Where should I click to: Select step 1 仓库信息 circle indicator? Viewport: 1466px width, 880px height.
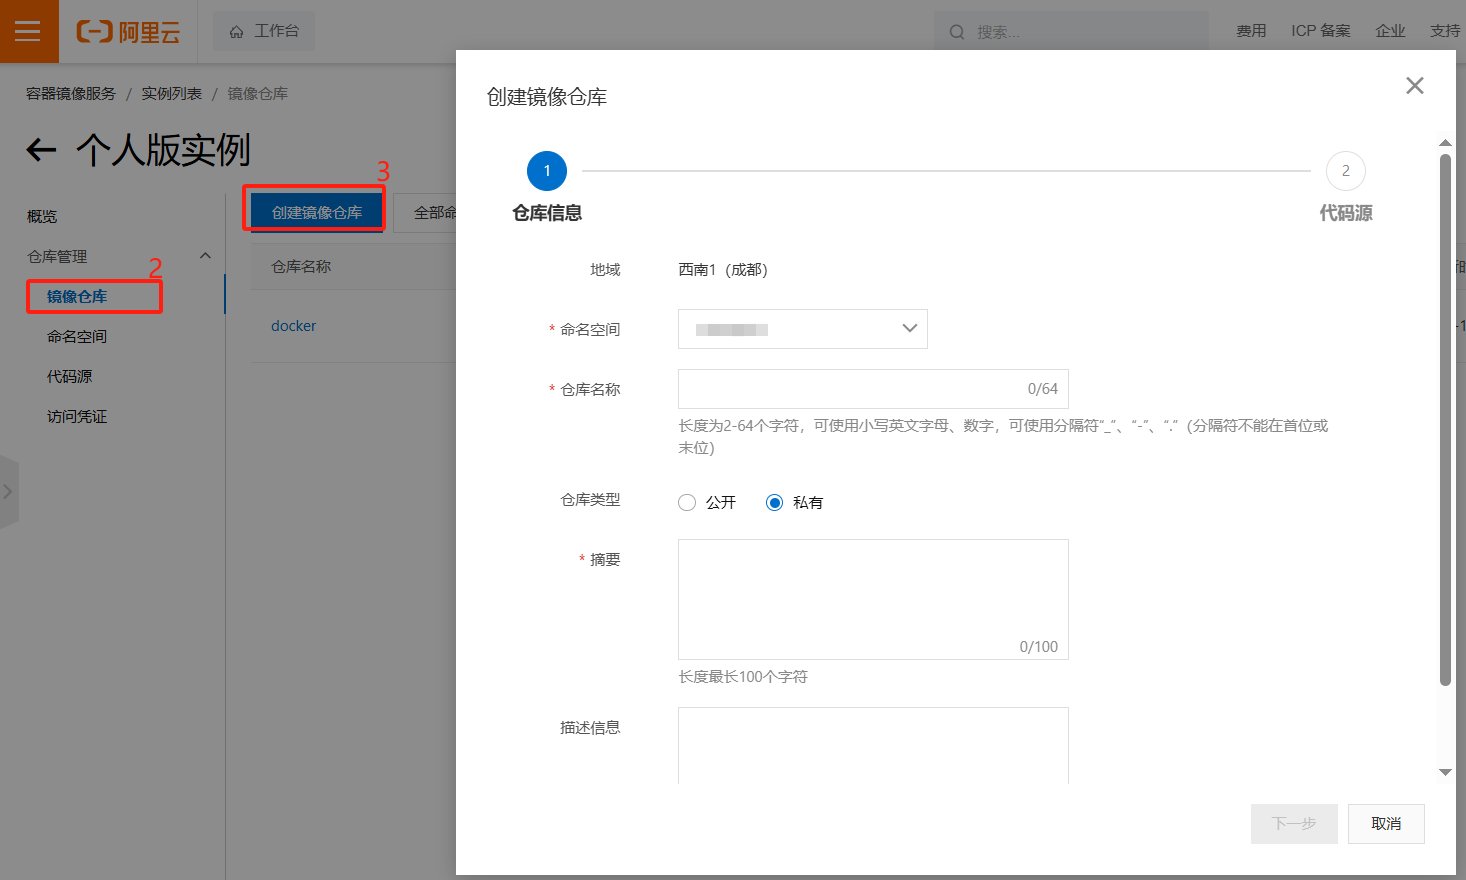pos(546,170)
